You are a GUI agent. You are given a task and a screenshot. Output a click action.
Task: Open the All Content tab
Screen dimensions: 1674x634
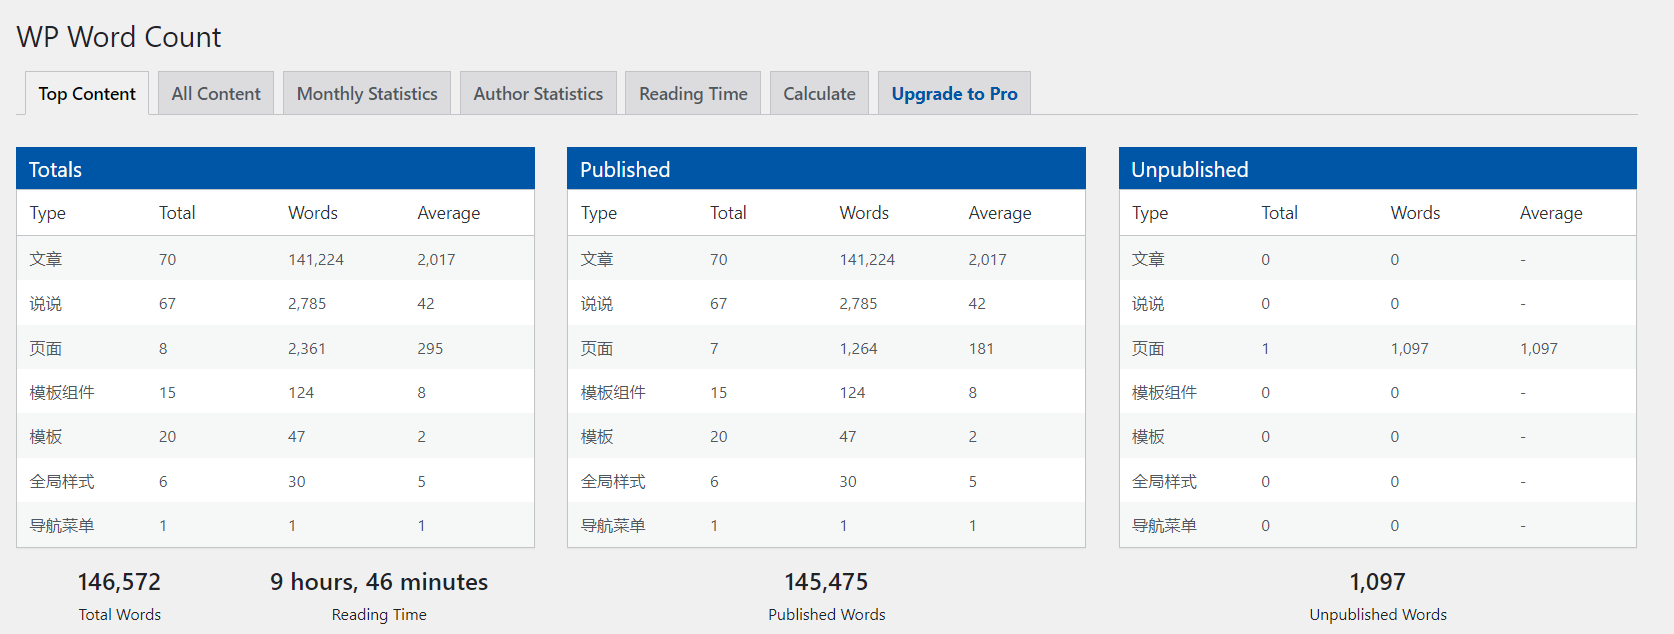pos(216,94)
